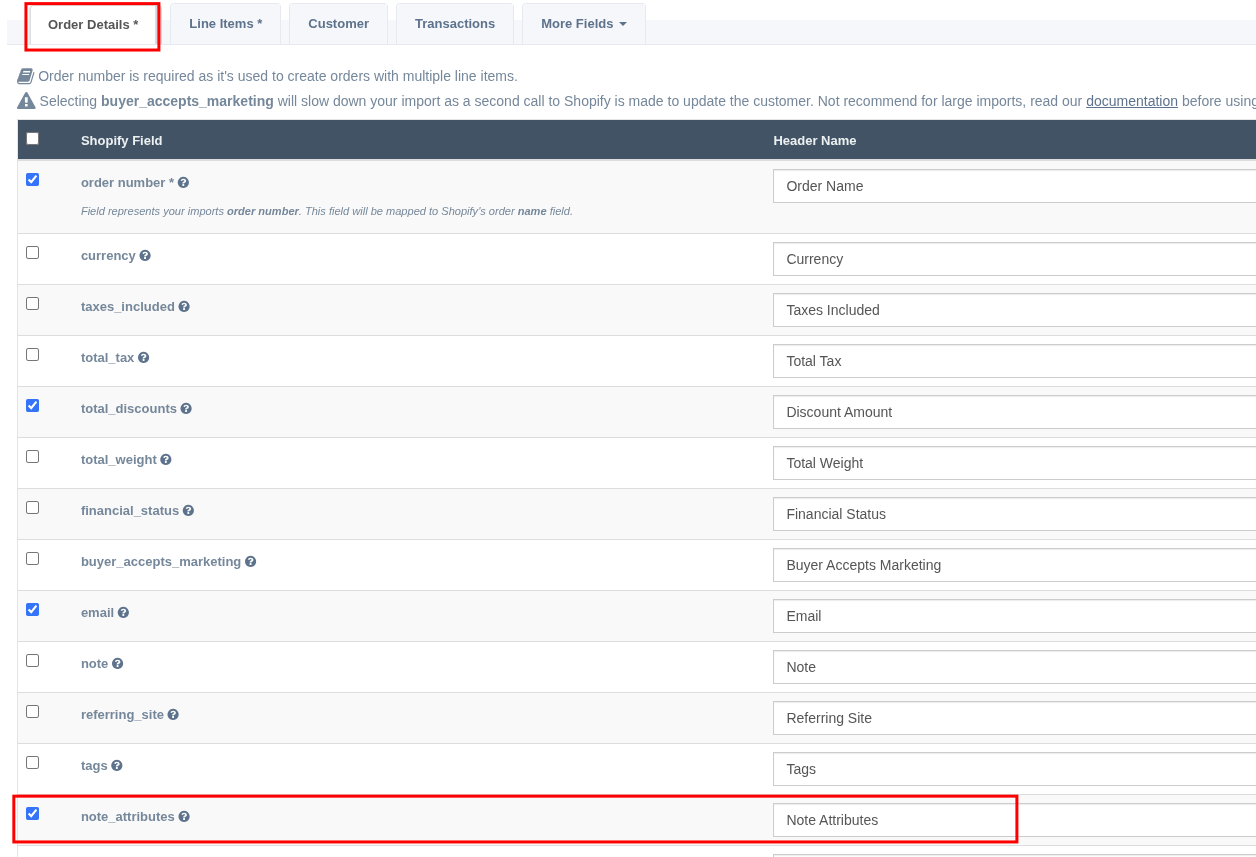Check the financial_status checkbox
Screen dimensions: 1256x857
33,508
